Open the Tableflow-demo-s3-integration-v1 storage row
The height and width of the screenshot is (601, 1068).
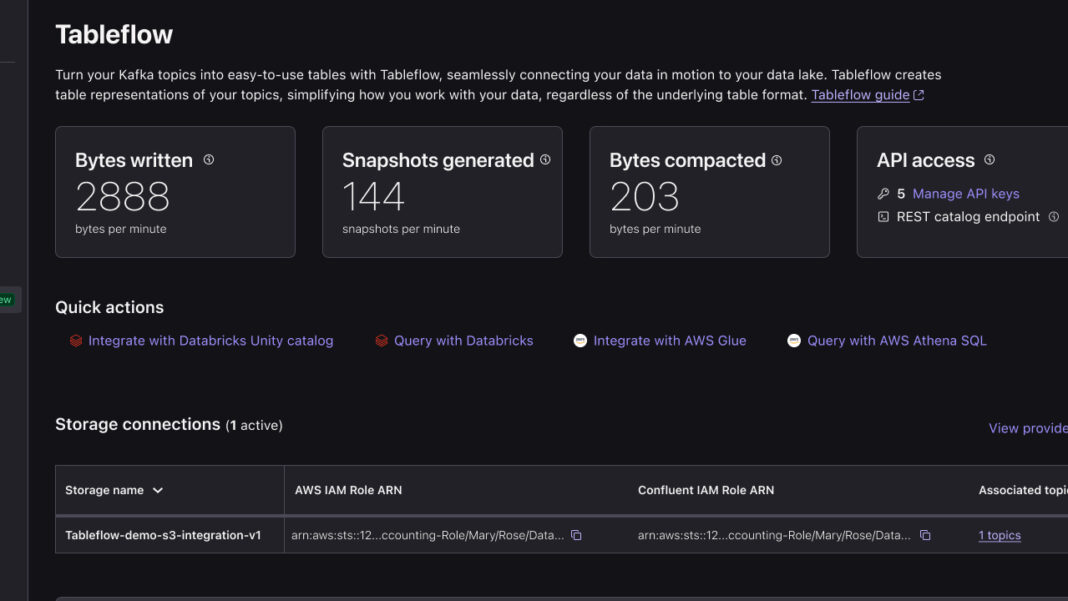tap(163, 536)
